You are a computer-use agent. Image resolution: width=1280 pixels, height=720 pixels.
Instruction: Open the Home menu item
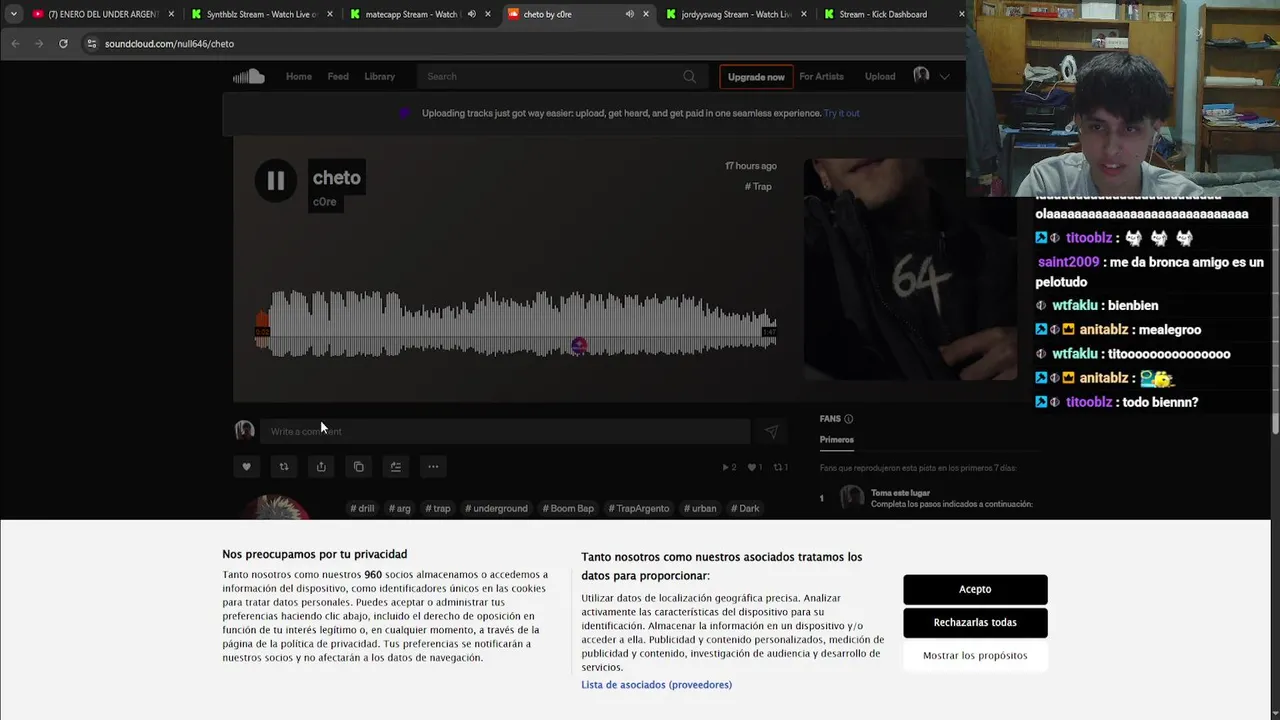[x=299, y=77]
